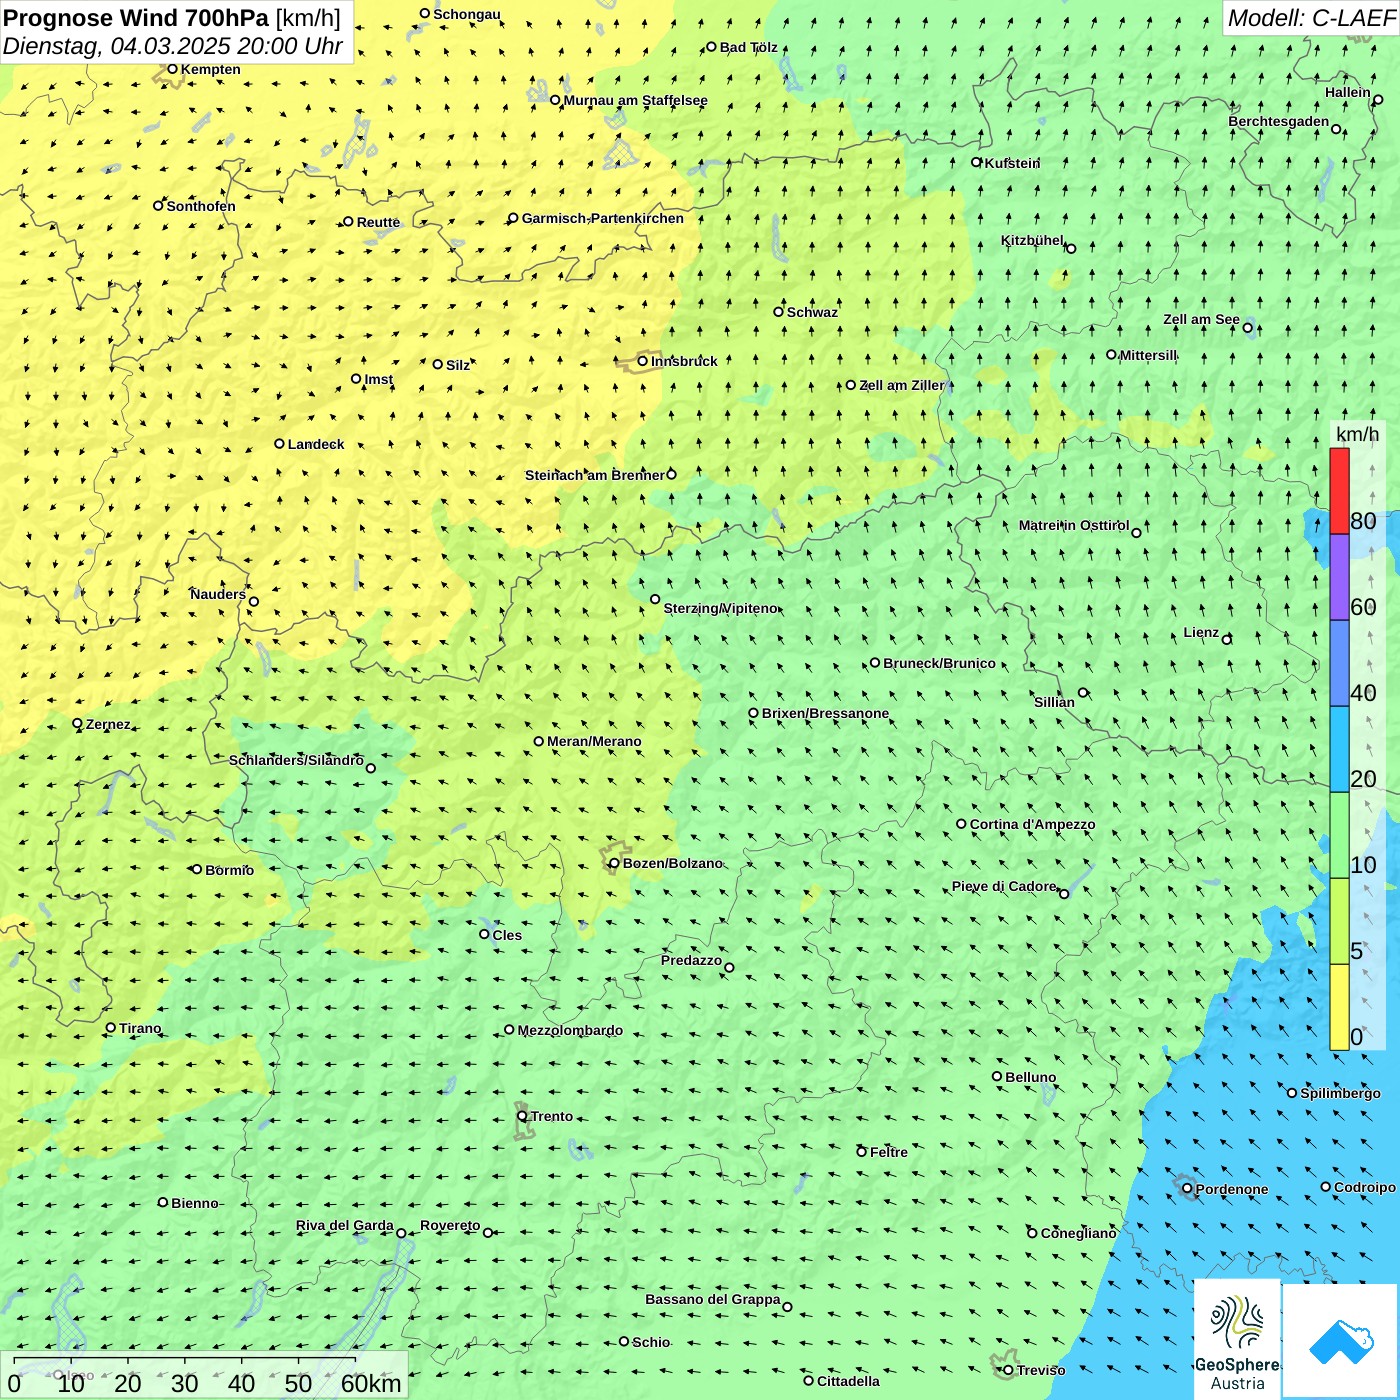
Task: Click the light green 10 km/h legend color
Action: (x=1339, y=835)
